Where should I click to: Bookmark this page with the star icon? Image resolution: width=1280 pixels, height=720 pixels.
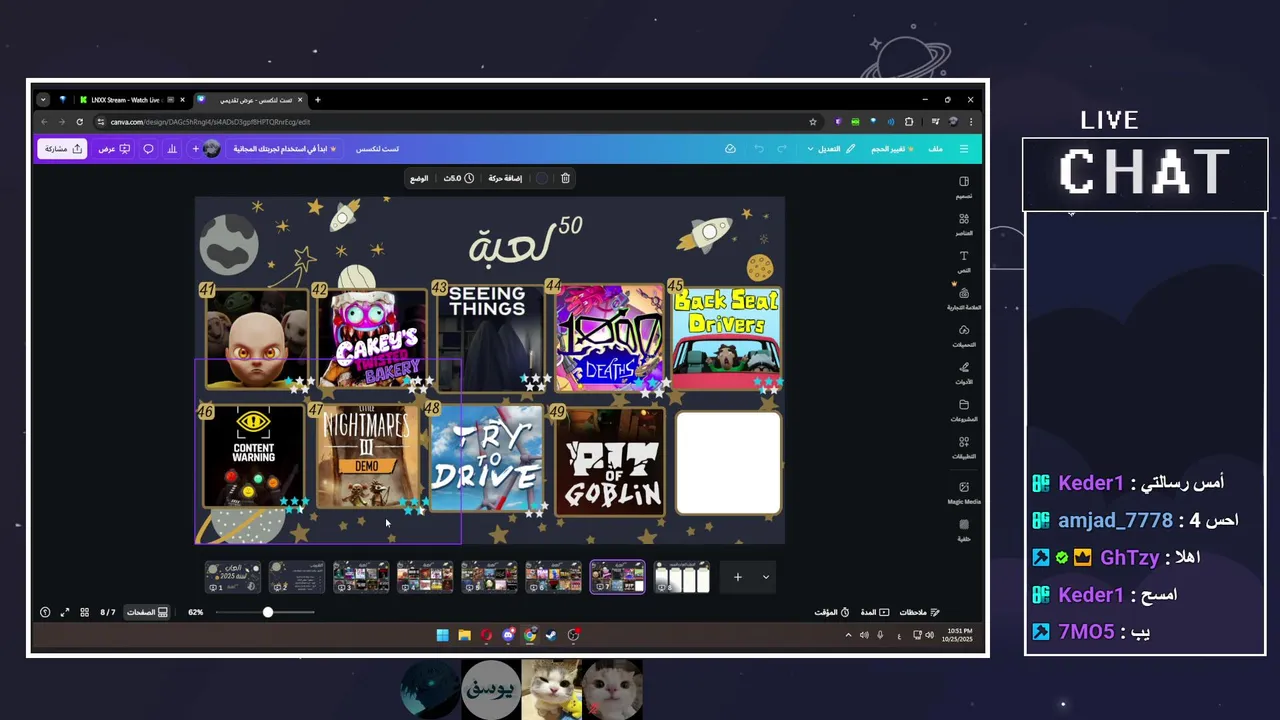(x=813, y=122)
